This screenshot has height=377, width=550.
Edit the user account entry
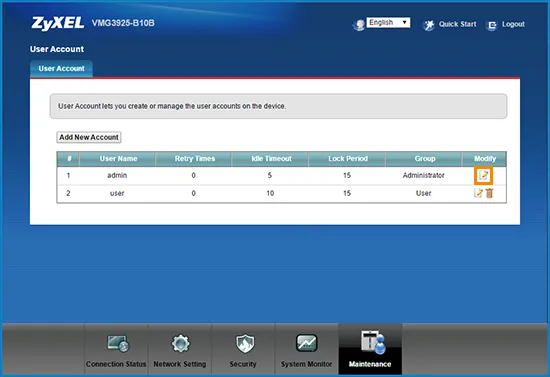click(x=478, y=193)
